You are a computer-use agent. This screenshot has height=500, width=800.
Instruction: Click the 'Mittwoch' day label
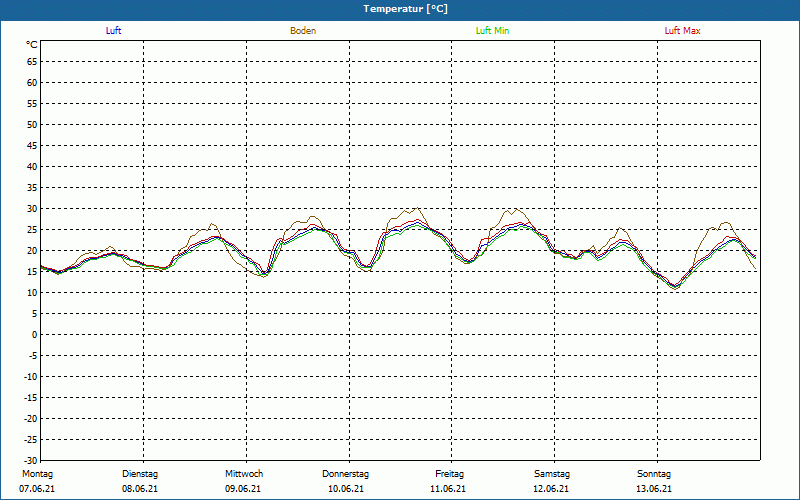coord(244,474)
